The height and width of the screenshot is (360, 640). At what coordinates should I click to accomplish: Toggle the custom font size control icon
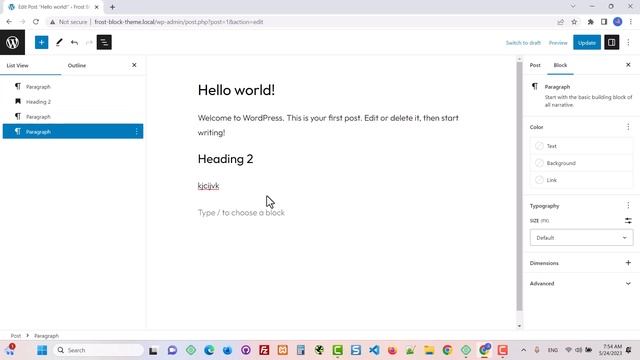tap(628, 221)
